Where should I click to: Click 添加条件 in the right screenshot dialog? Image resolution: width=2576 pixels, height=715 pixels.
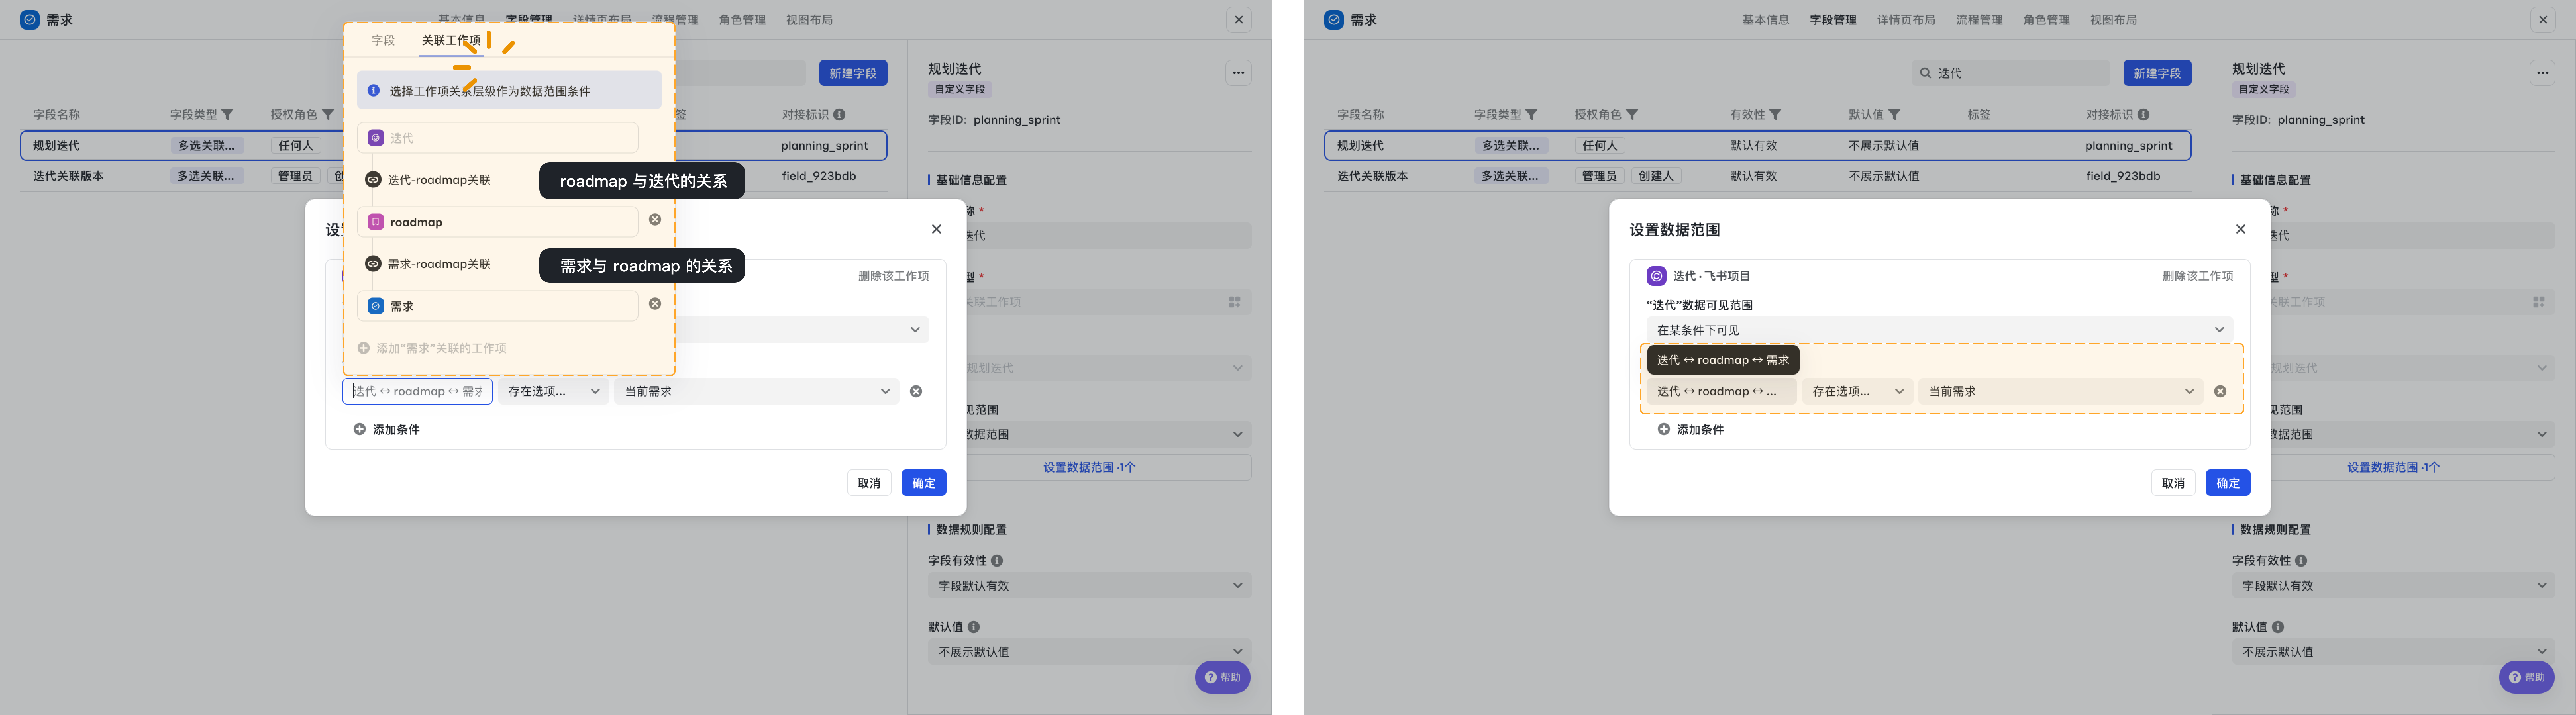coord(1691,430)
